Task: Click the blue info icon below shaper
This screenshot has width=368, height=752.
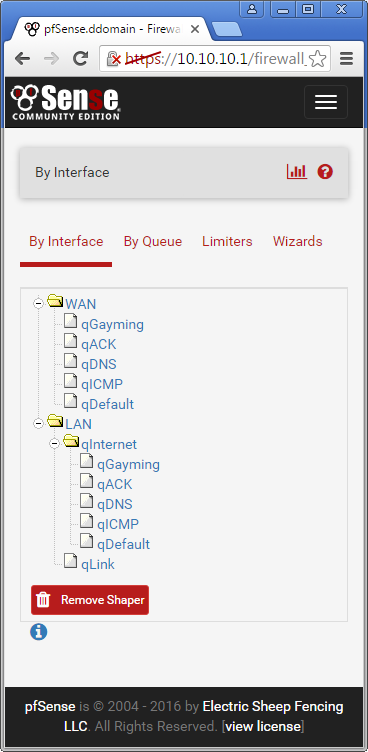Action: (38, 632)
